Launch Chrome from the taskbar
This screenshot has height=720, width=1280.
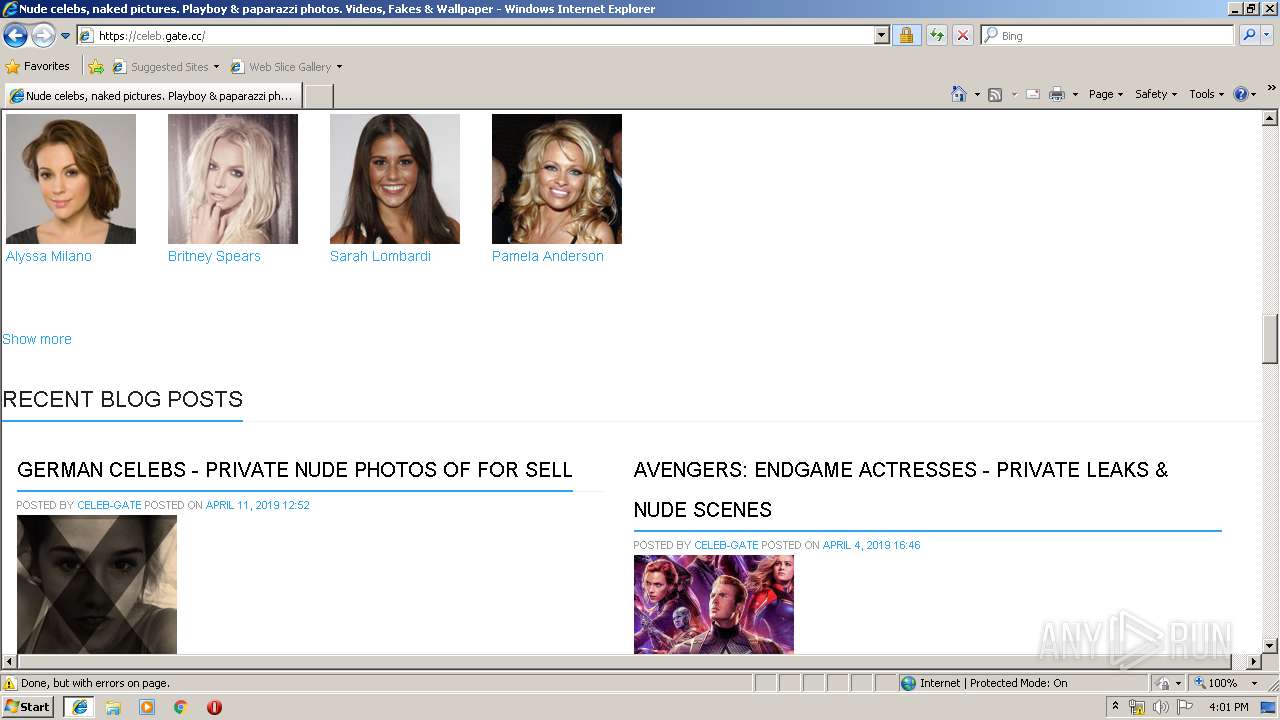tap(181, 707)
